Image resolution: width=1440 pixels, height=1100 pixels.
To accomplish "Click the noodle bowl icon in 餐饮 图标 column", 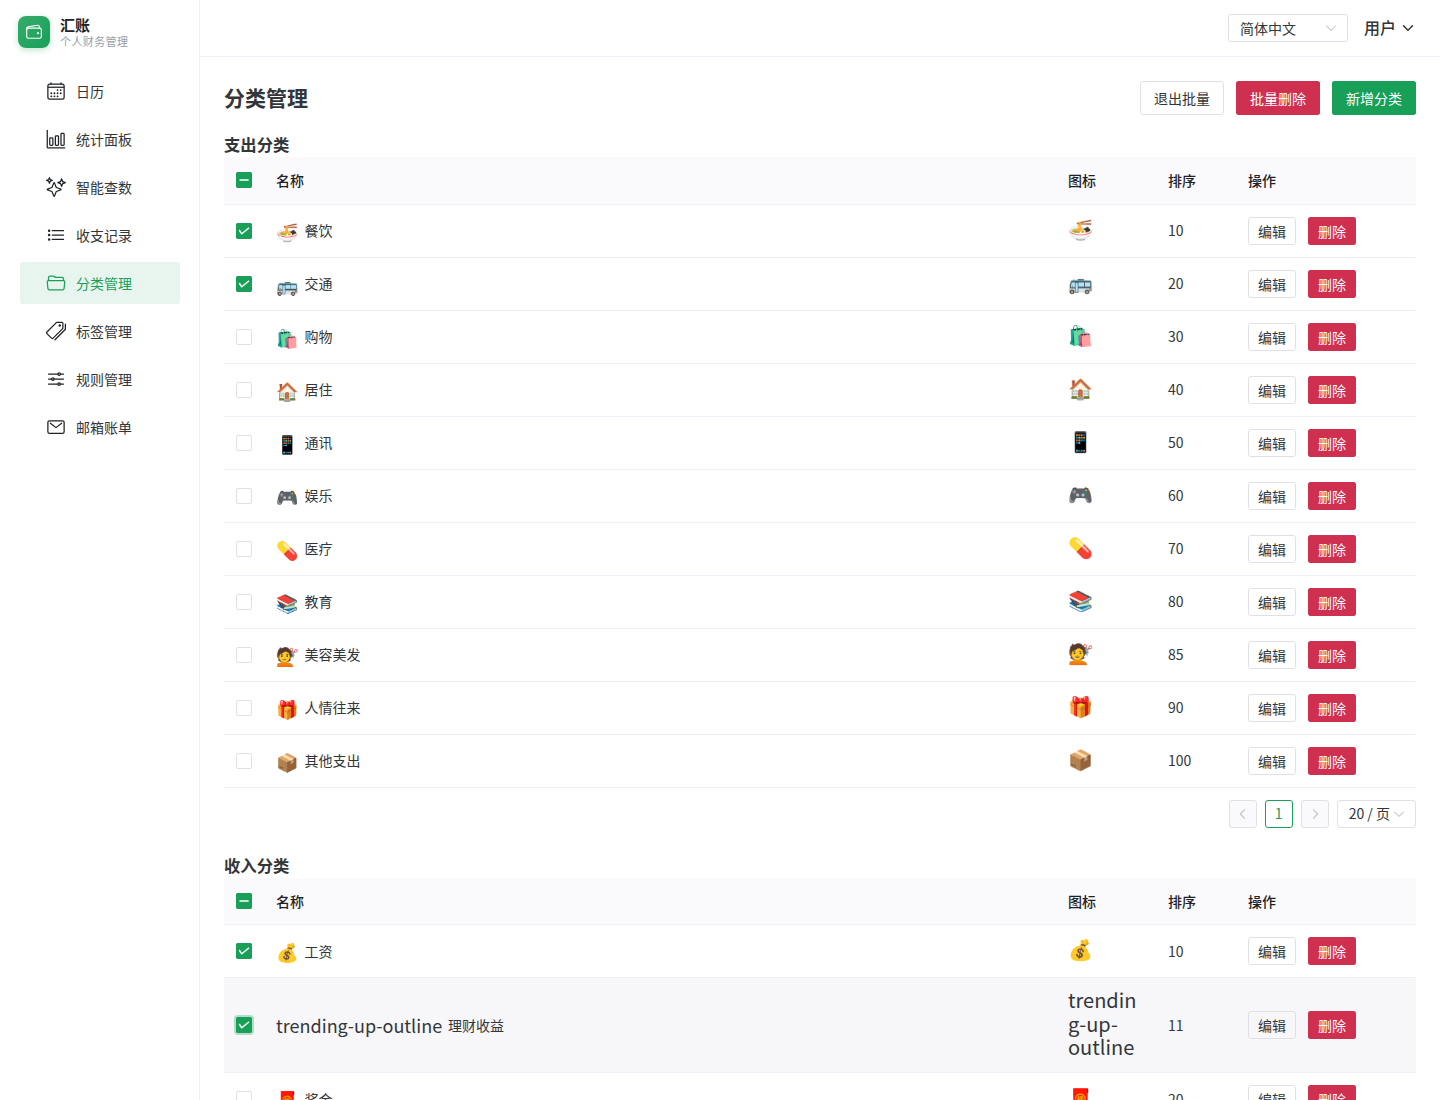I will pyautogui.click(x=1080, y=230).
